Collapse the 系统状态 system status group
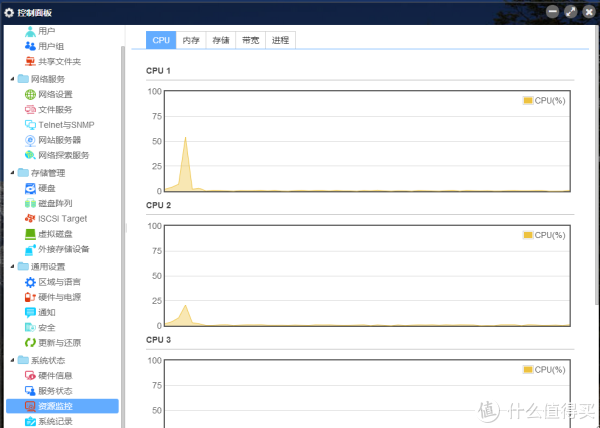Screen dimensions: 600x428 (x=12, y=360)
